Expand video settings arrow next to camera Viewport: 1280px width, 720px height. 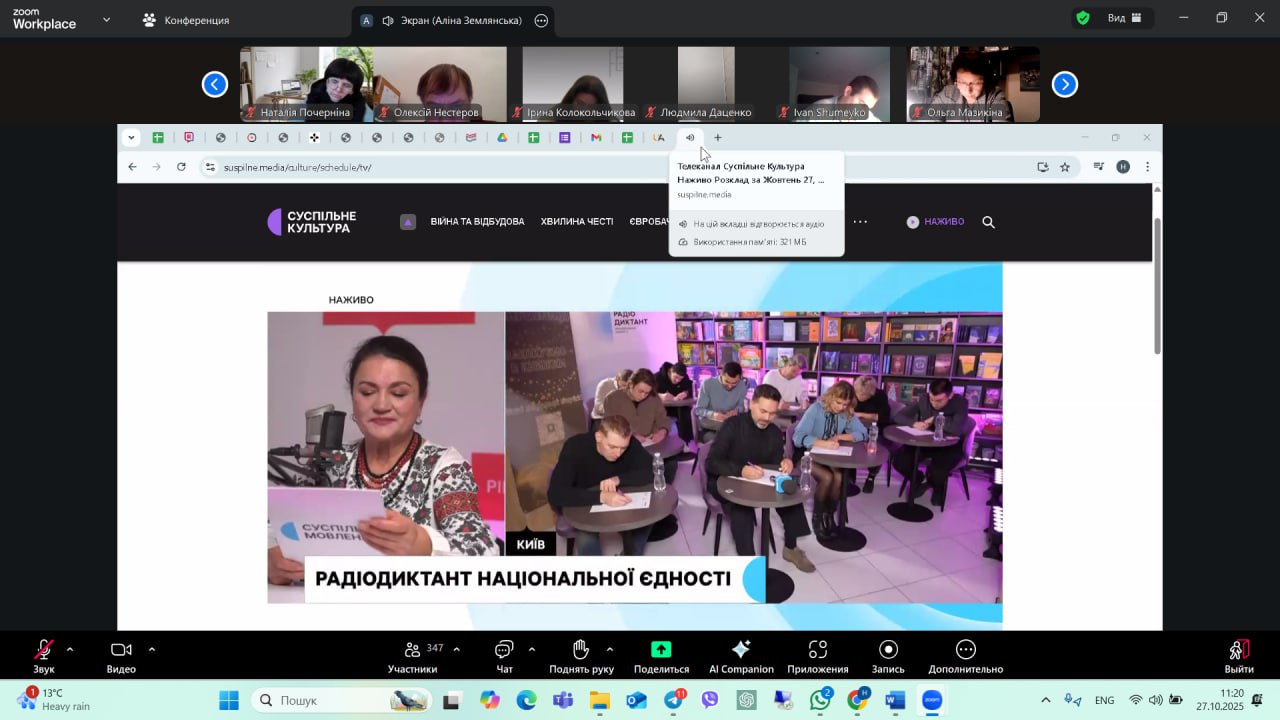point(152,649)
